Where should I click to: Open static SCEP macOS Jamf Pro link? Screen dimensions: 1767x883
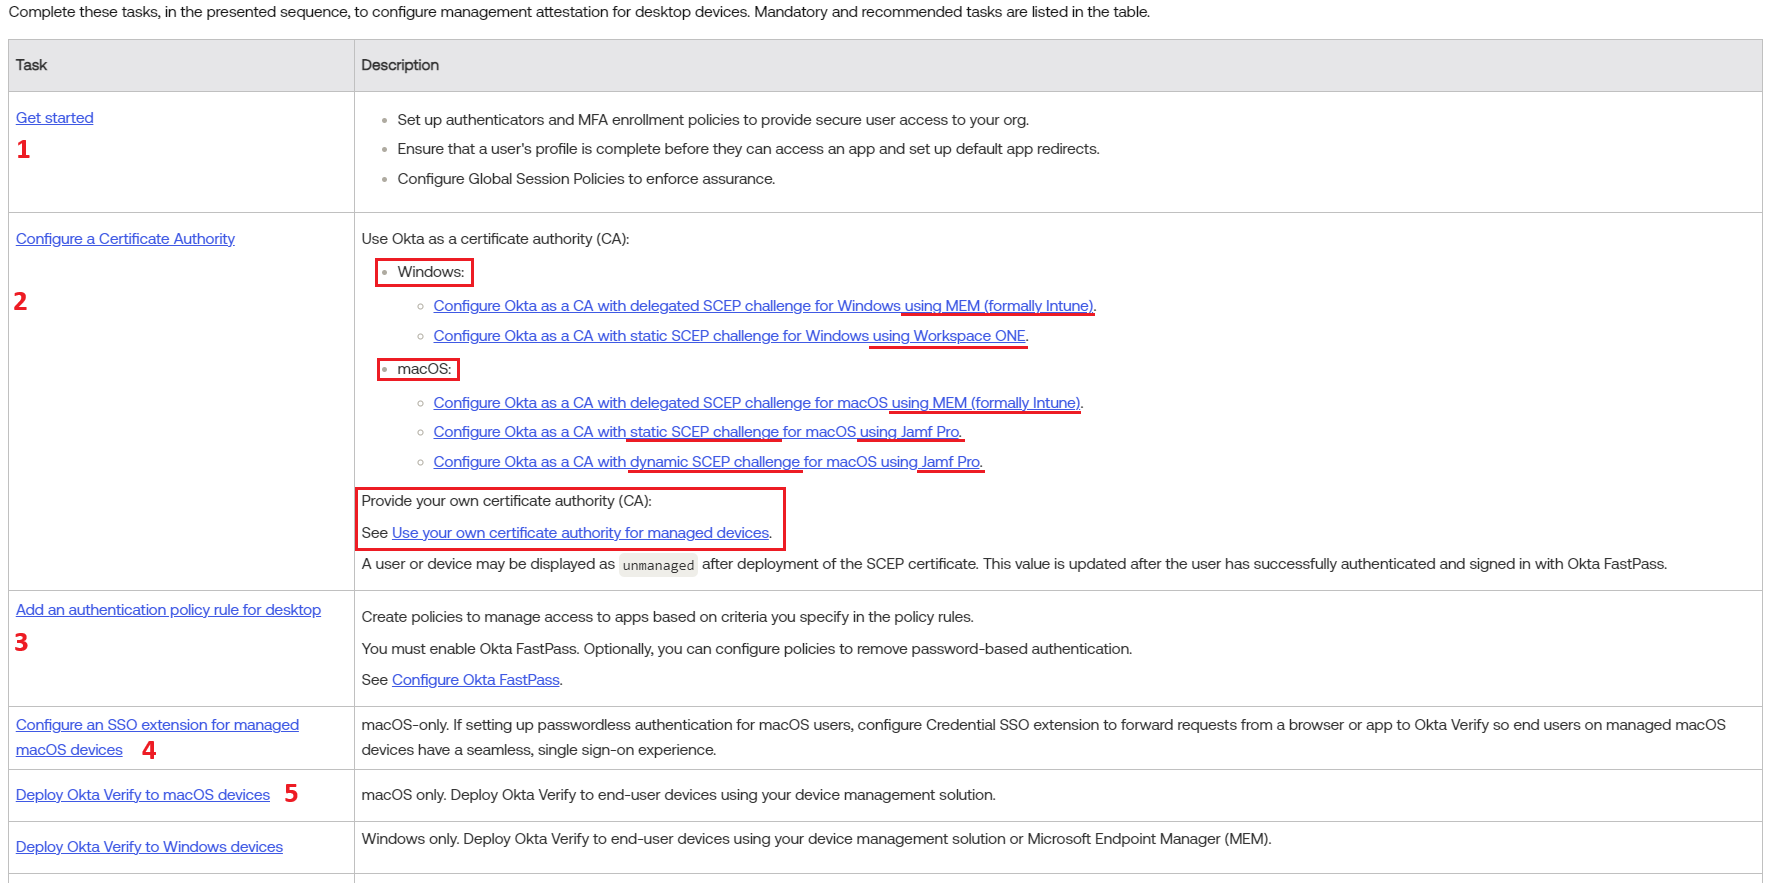pos(697,432)
